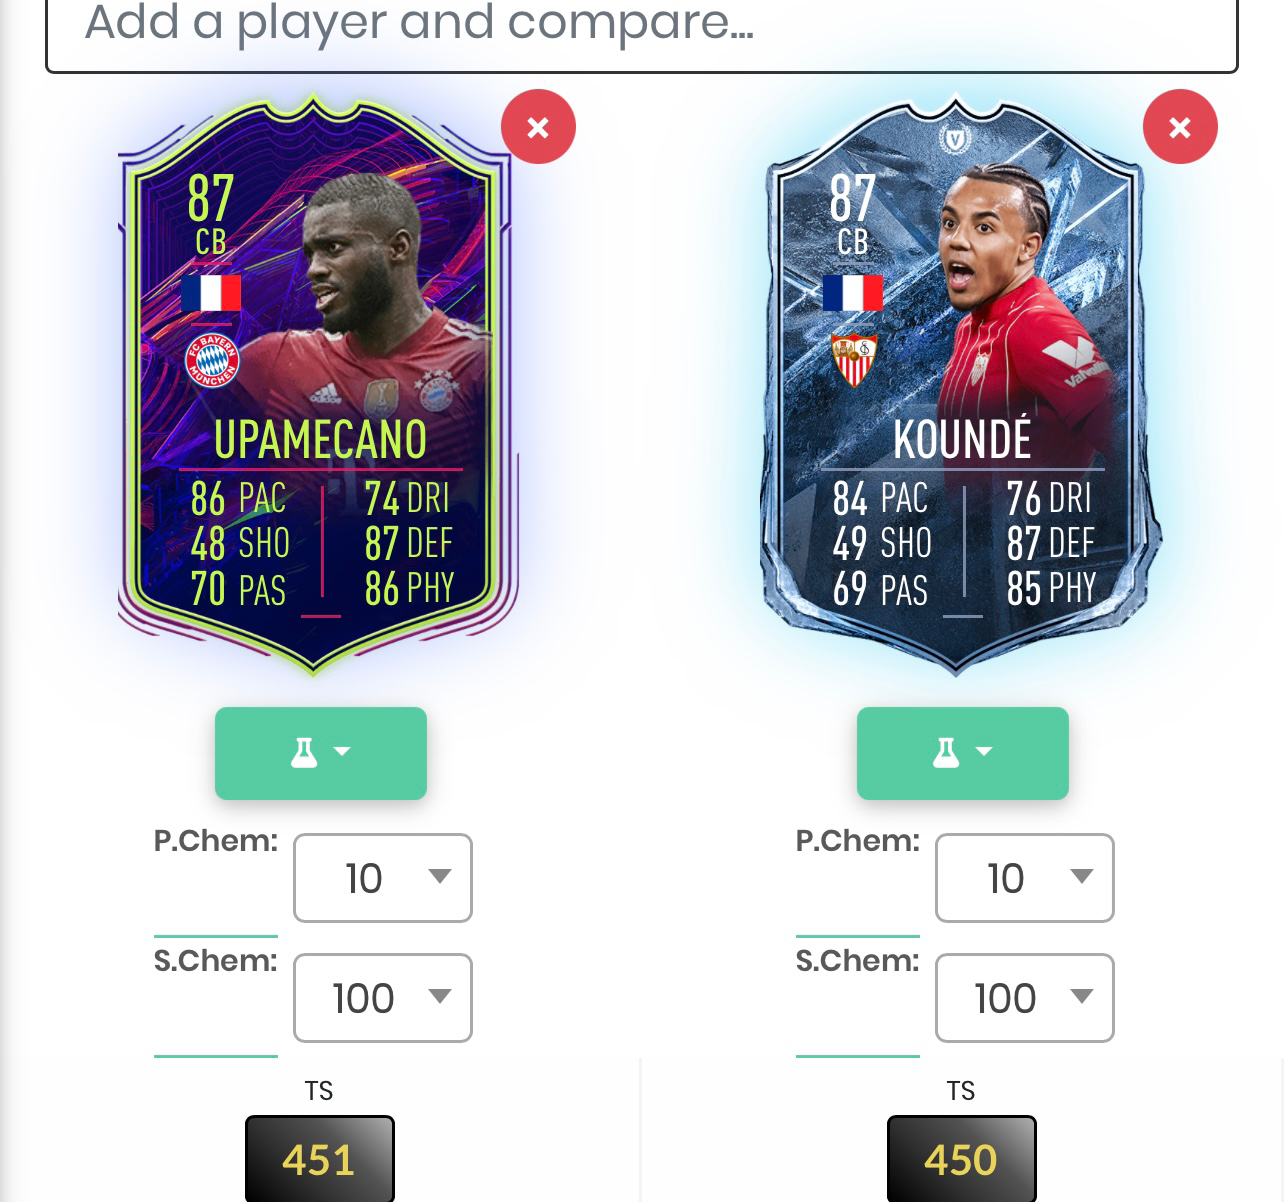Click the UPAMECANO name on the card

point(320,440)
